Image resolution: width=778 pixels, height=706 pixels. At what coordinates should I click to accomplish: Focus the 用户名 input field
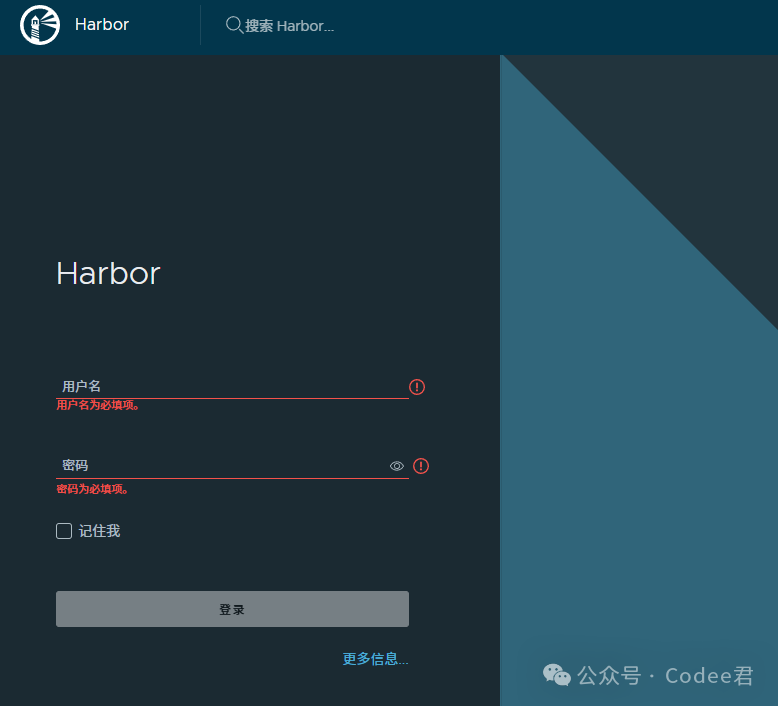coord(232,386)
